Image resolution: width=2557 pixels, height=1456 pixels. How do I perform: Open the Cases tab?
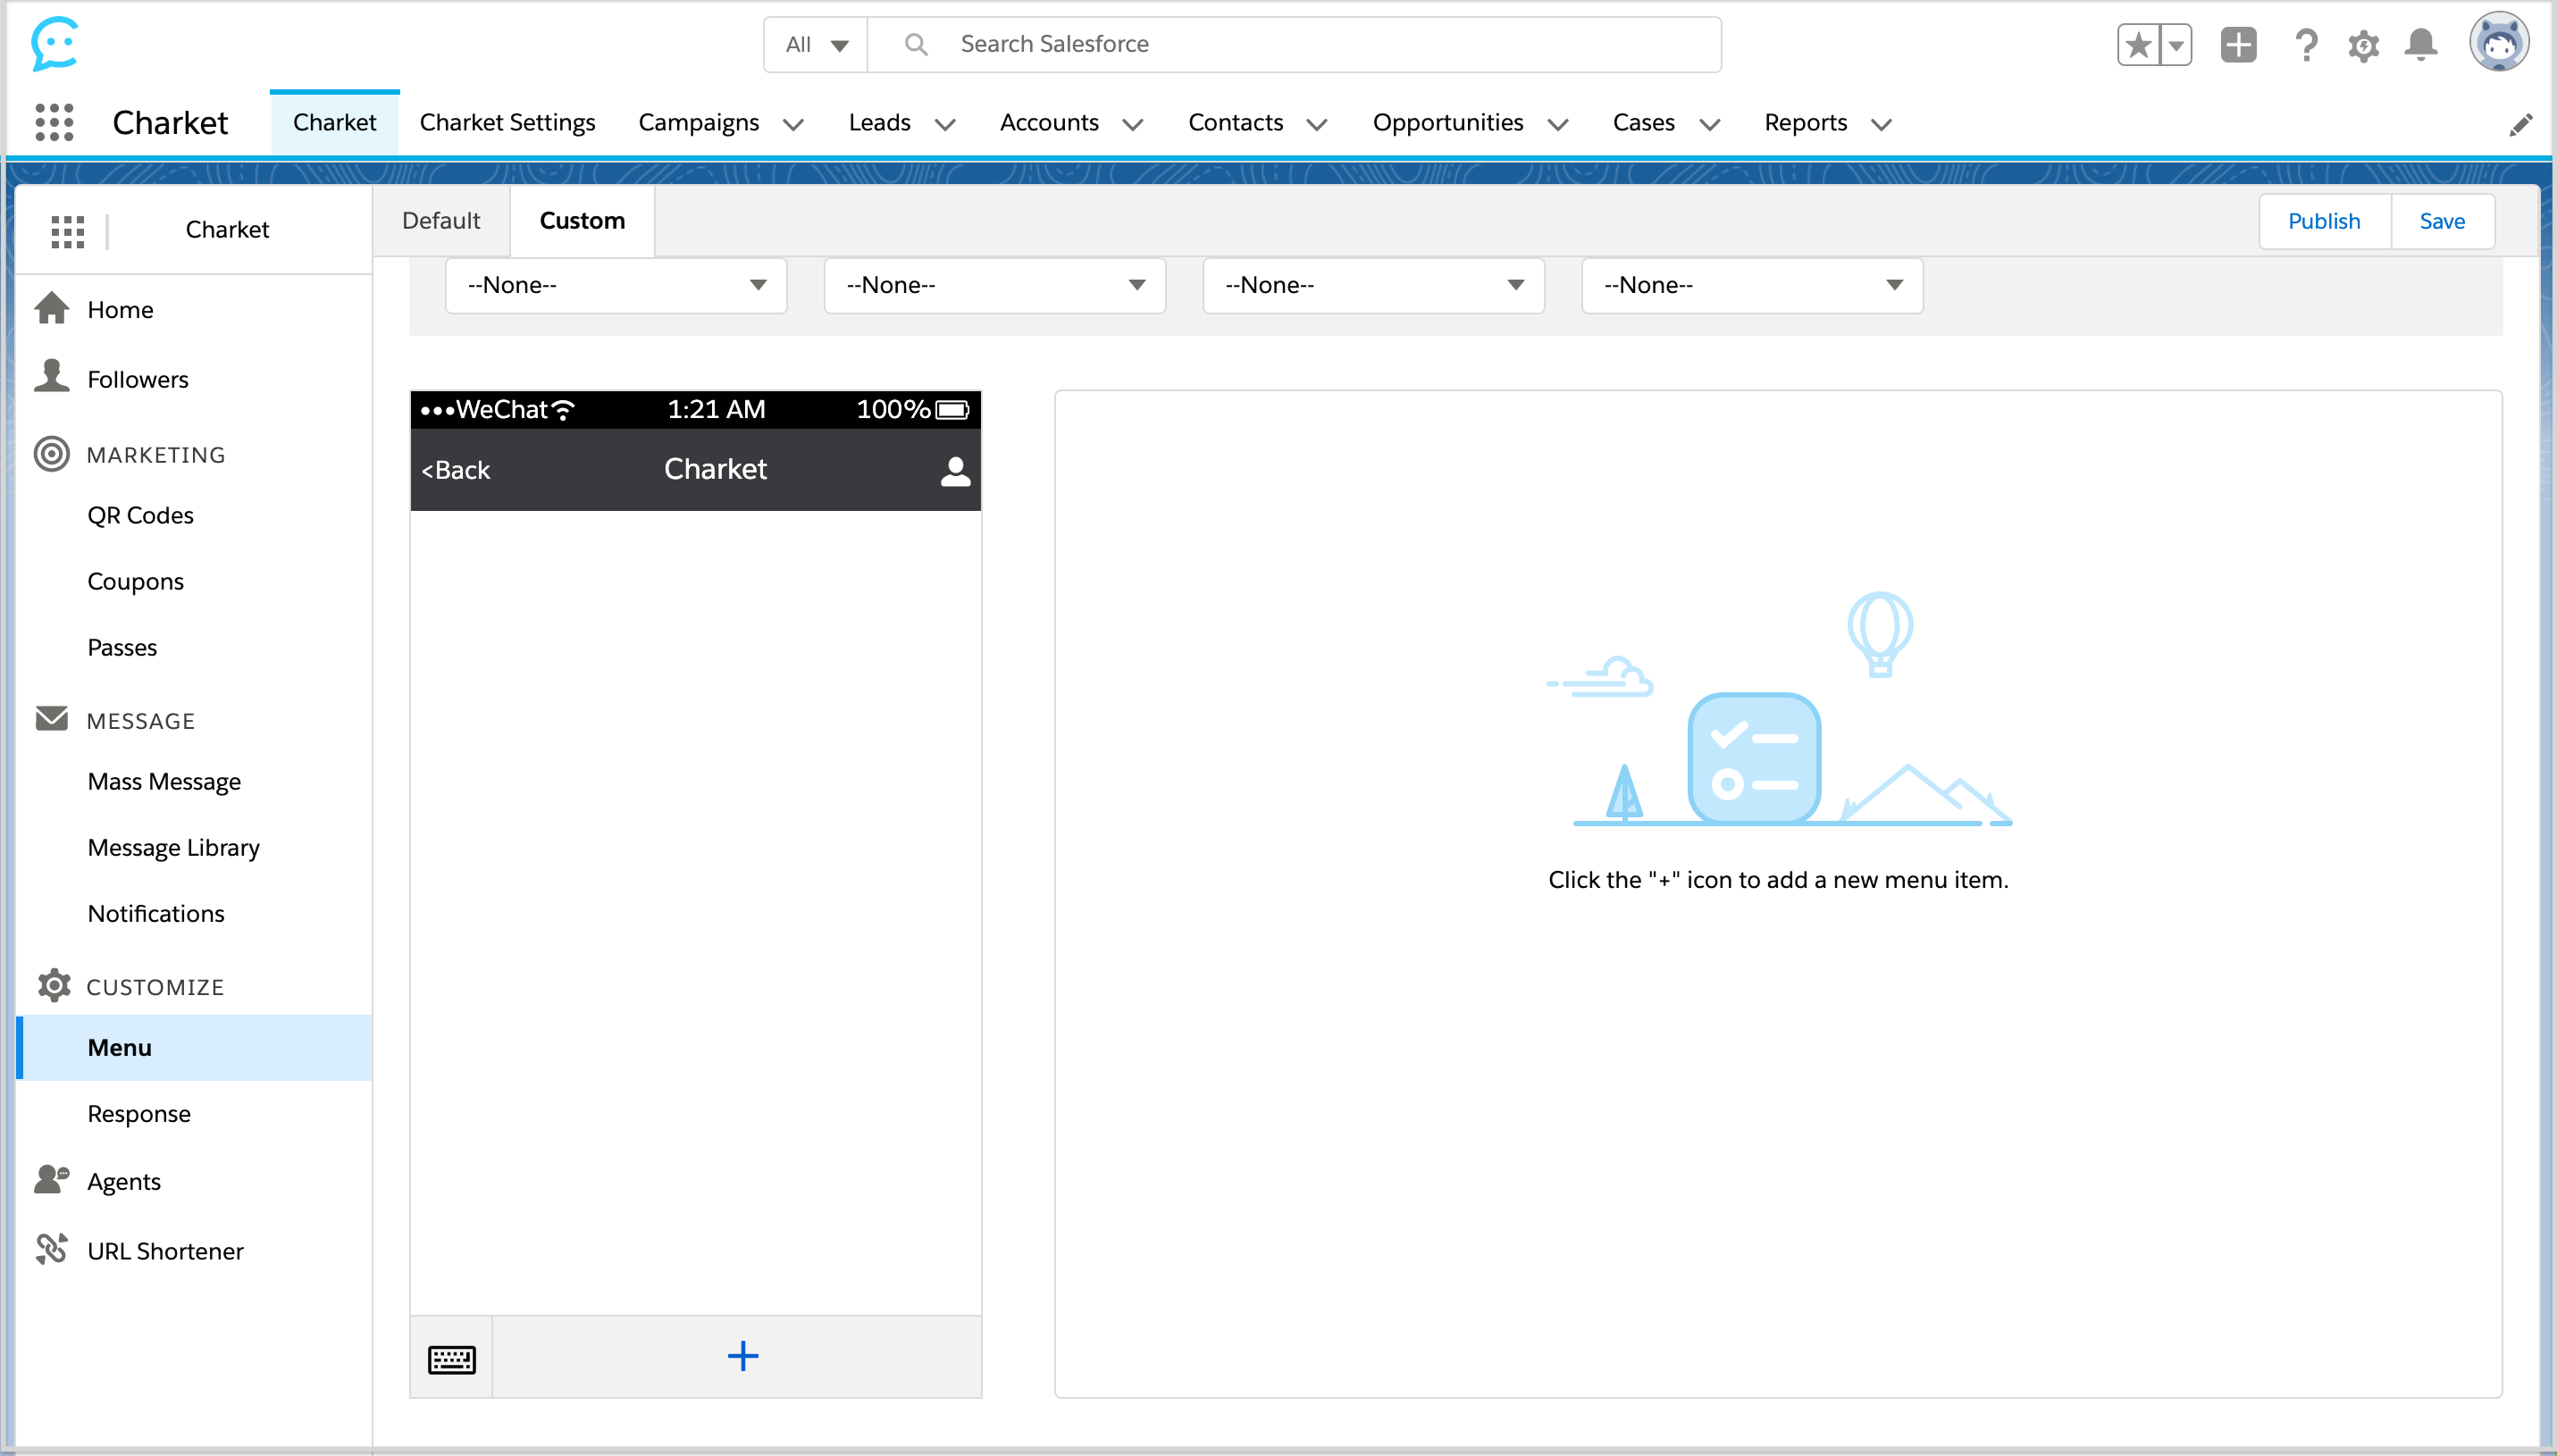pyautogui.click(x=1644, y=123)
